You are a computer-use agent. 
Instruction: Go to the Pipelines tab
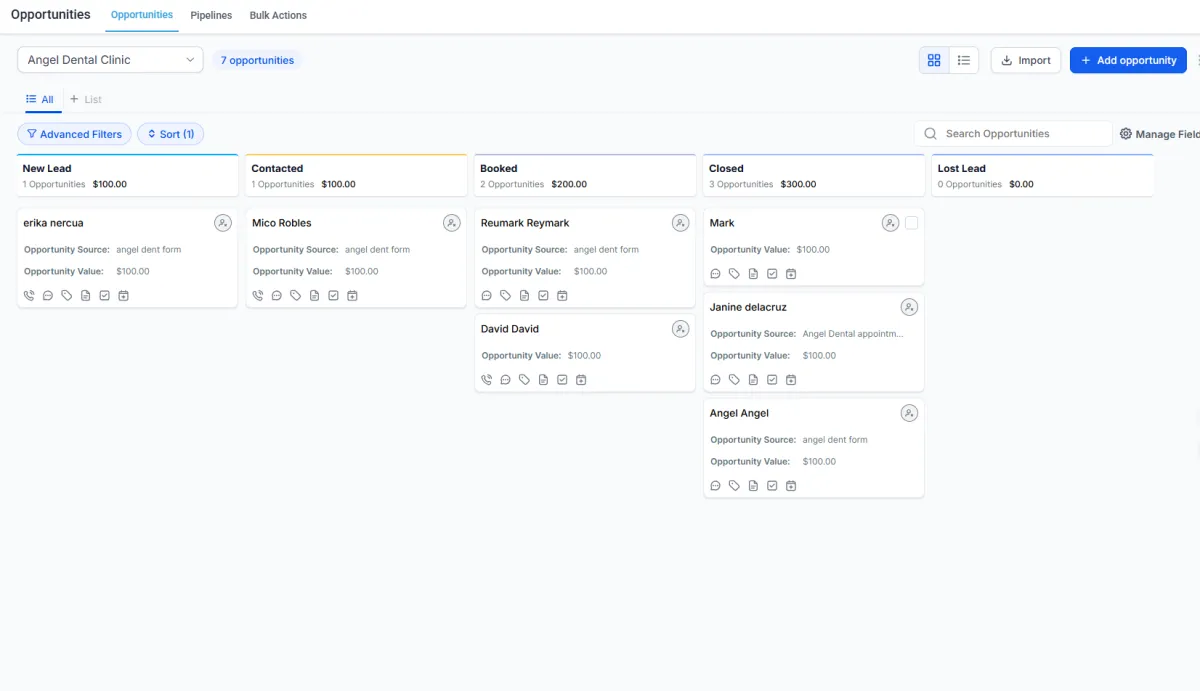(211, 15)
